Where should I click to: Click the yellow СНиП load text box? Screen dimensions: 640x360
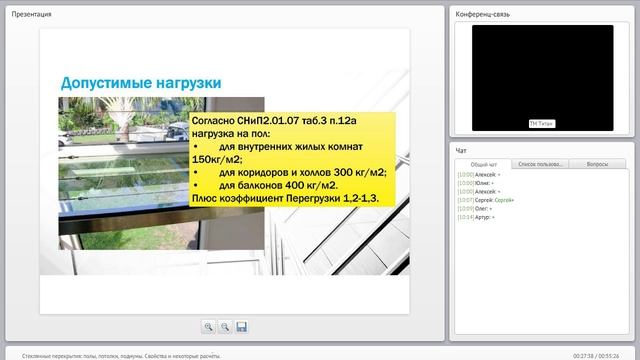292,159
